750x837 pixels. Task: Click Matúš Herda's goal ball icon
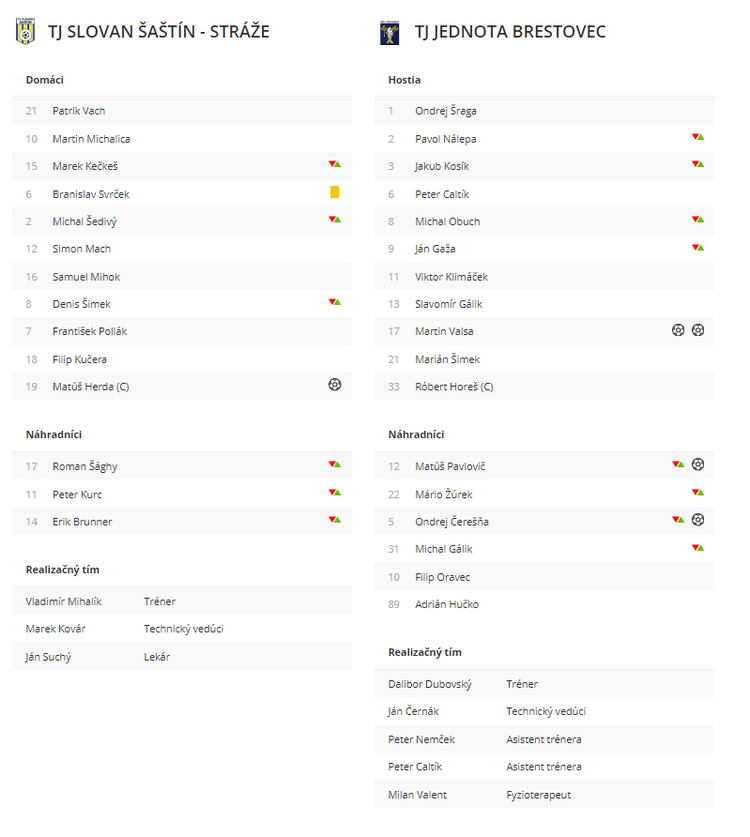[x=335, y=385]
